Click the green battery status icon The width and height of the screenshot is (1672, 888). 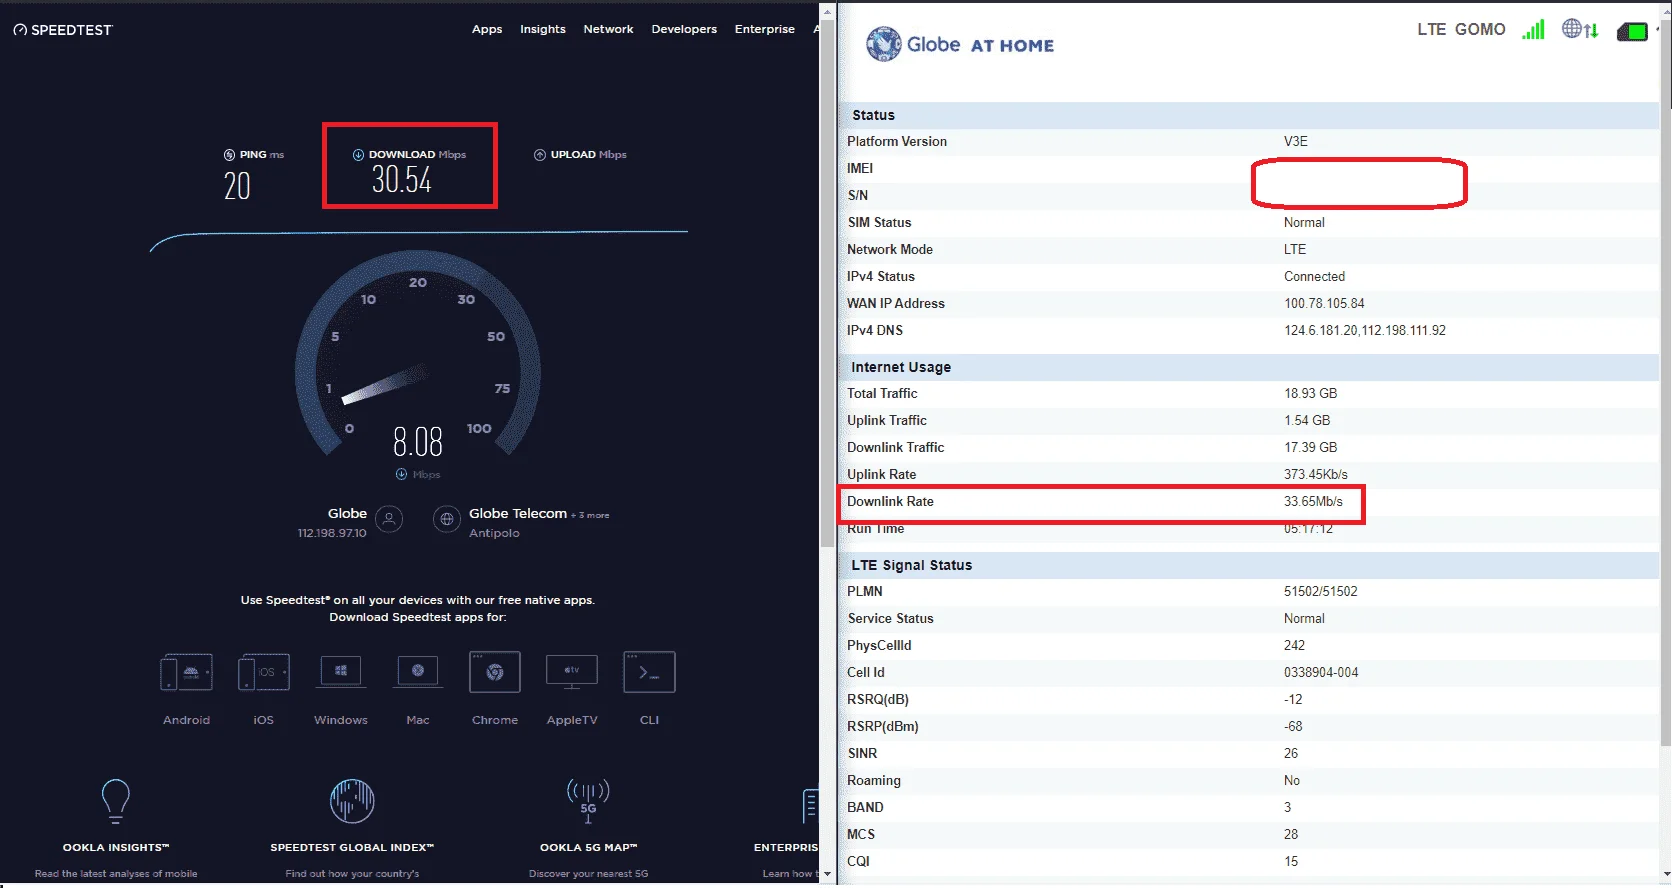[1632, 32]
